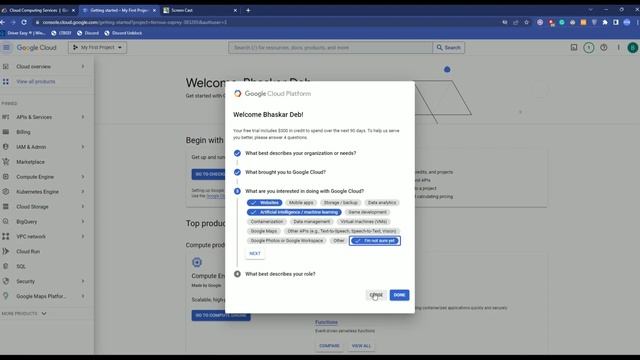Image resolution: width=640 pixels, height=360 pixels.
Task: Open the VIEW ALL products link
Action: coord(361,346)
